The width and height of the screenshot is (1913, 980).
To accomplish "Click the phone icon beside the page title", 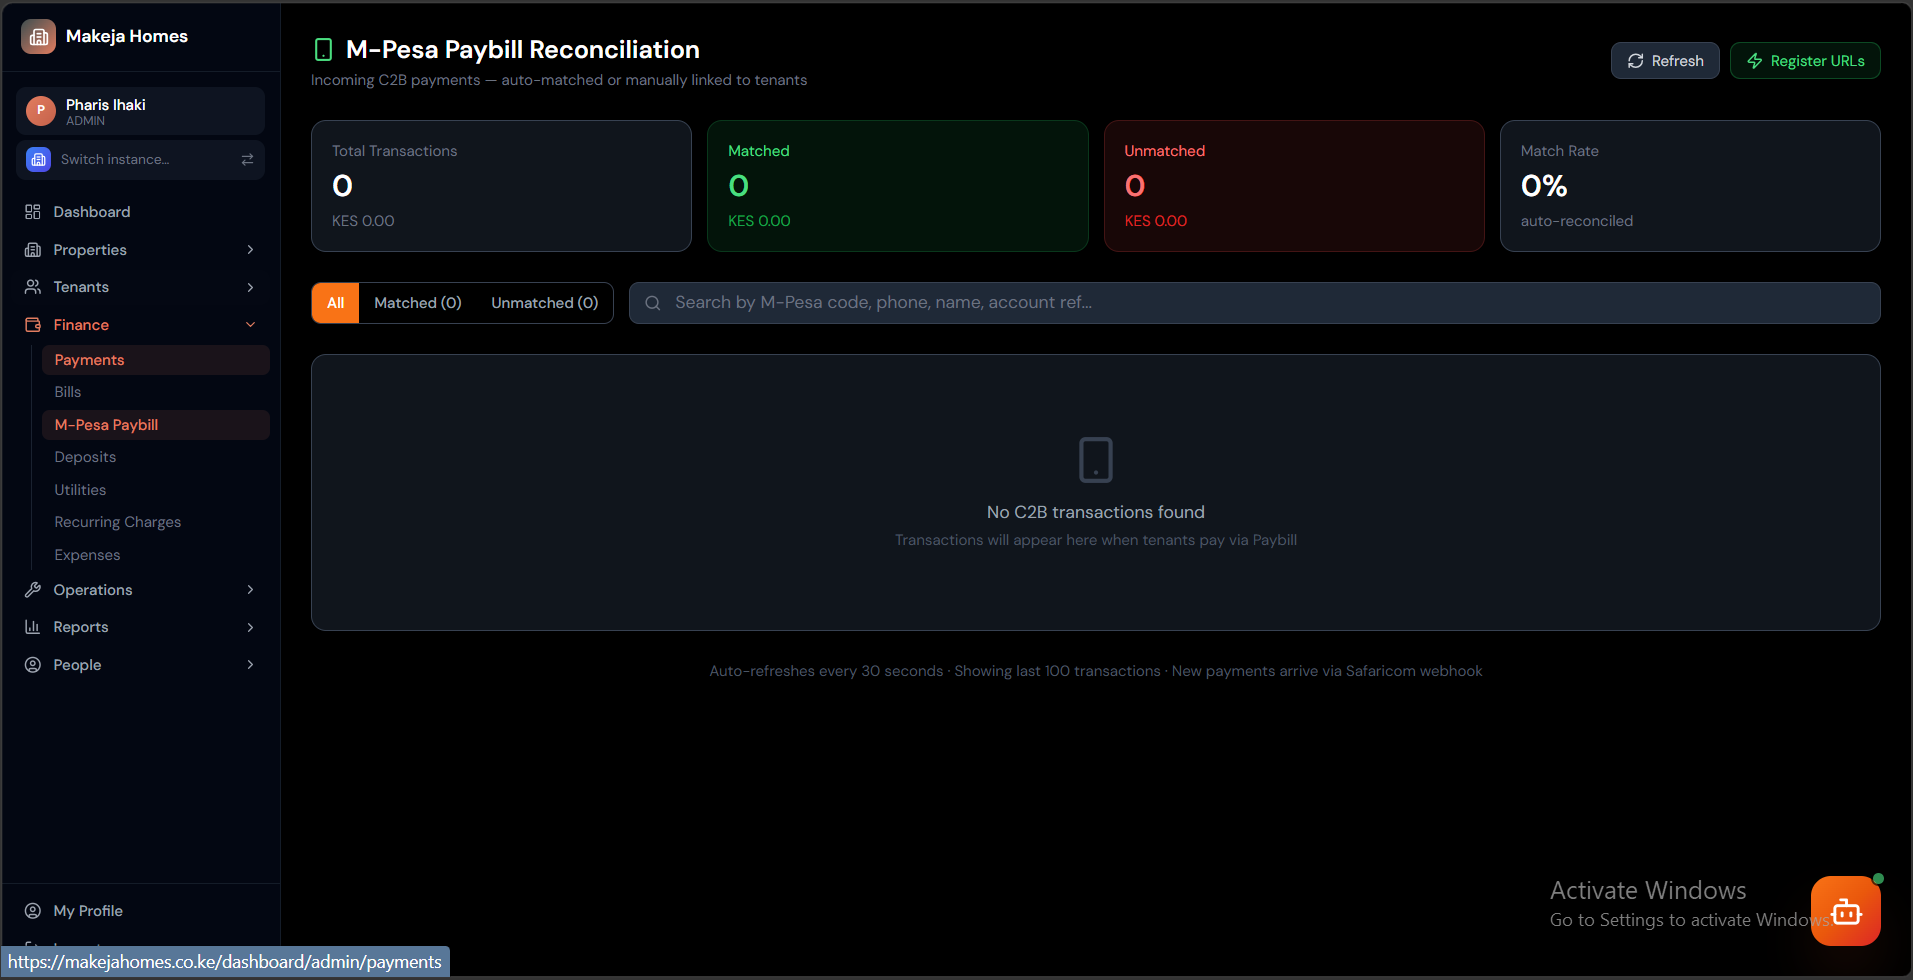I will coord(323,50).
